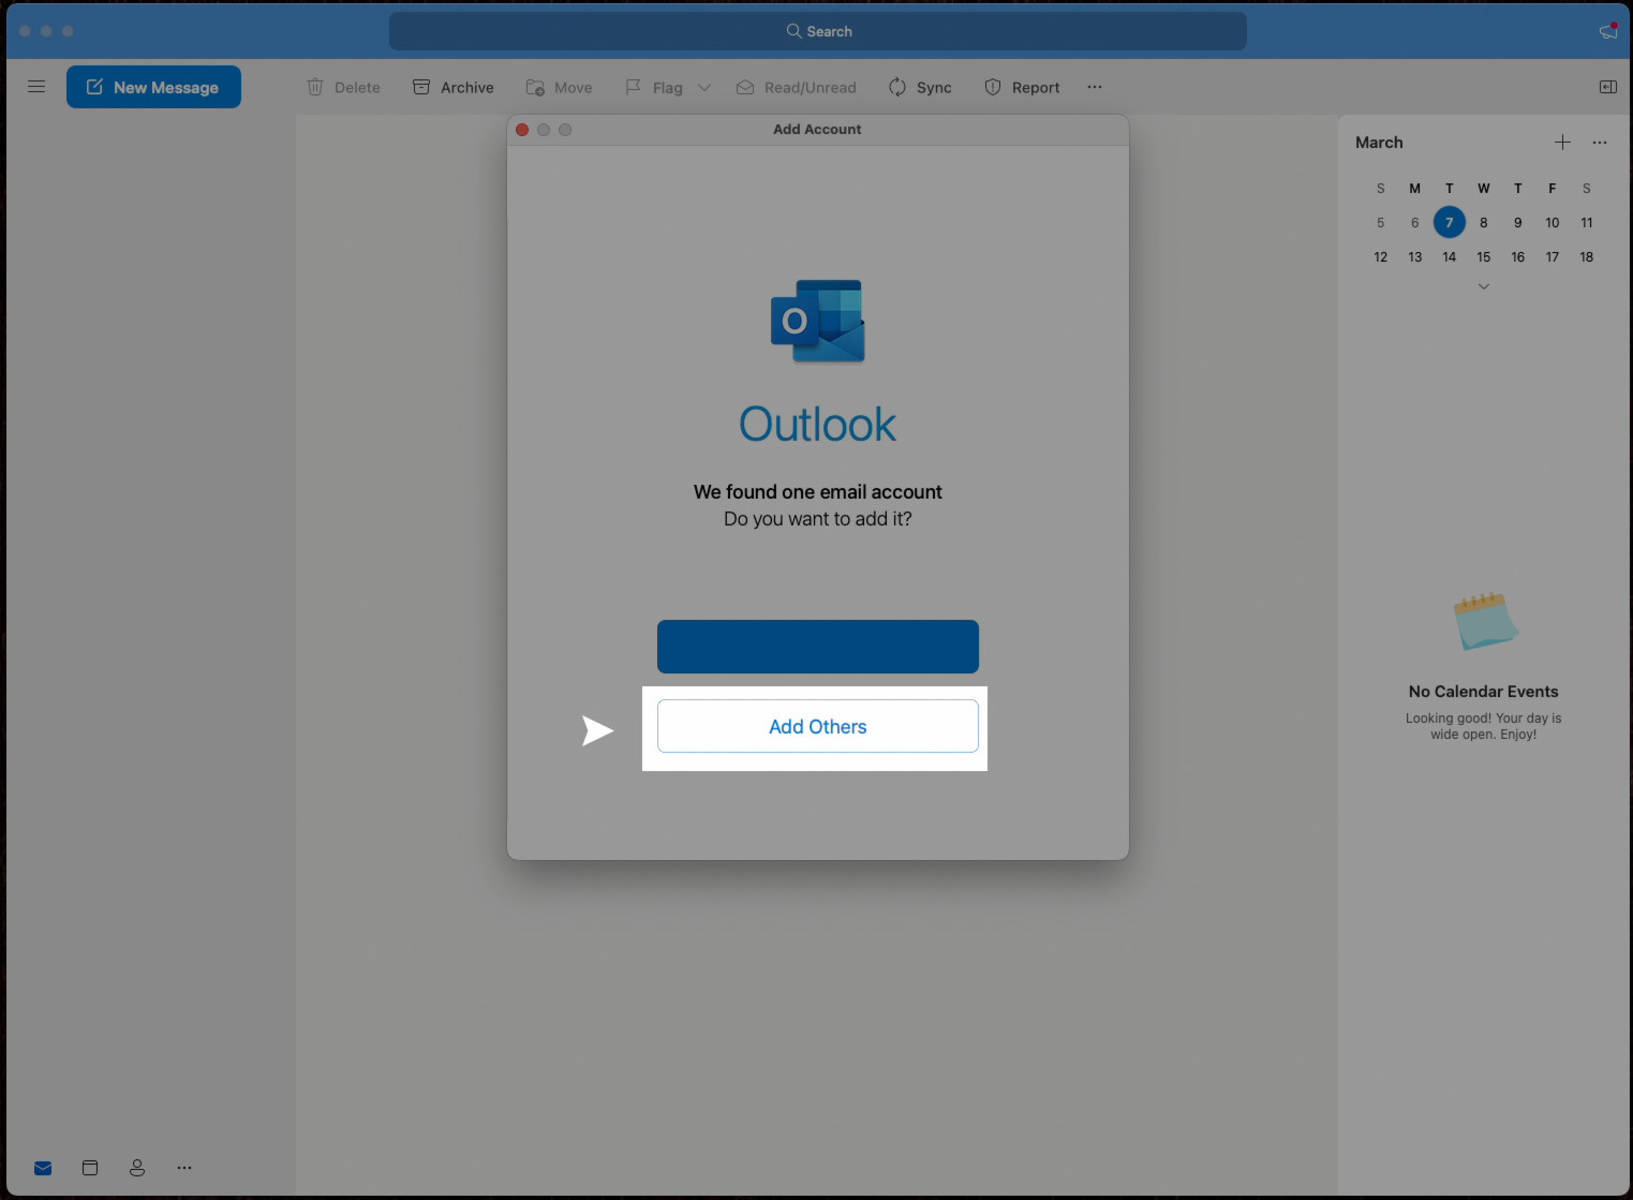The width and height of the screenshot is (1633, 1200).
Task: Open toolbar more options ellipsis
Action: [1095, 87]
